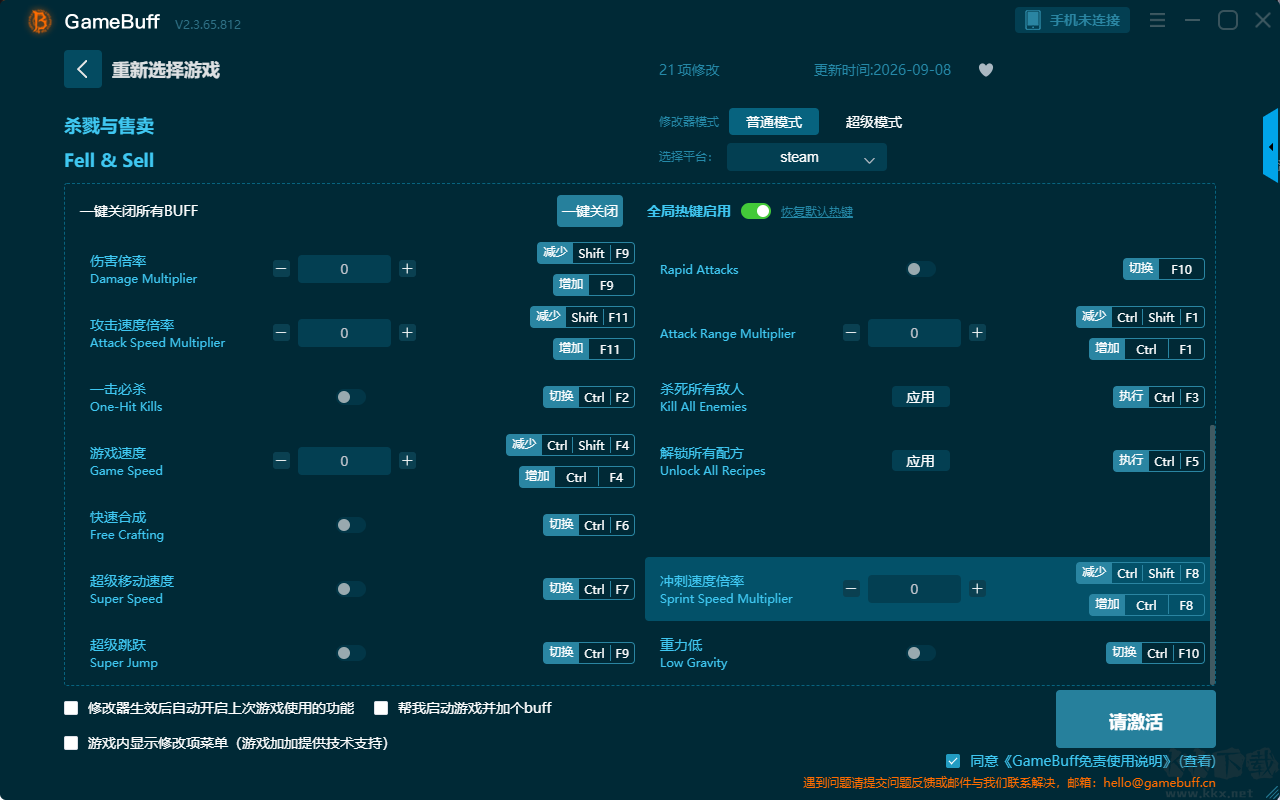Click the Attack Range Multiplier value field
This screenshot has height=800, width=1280.
tap(914, 333)
